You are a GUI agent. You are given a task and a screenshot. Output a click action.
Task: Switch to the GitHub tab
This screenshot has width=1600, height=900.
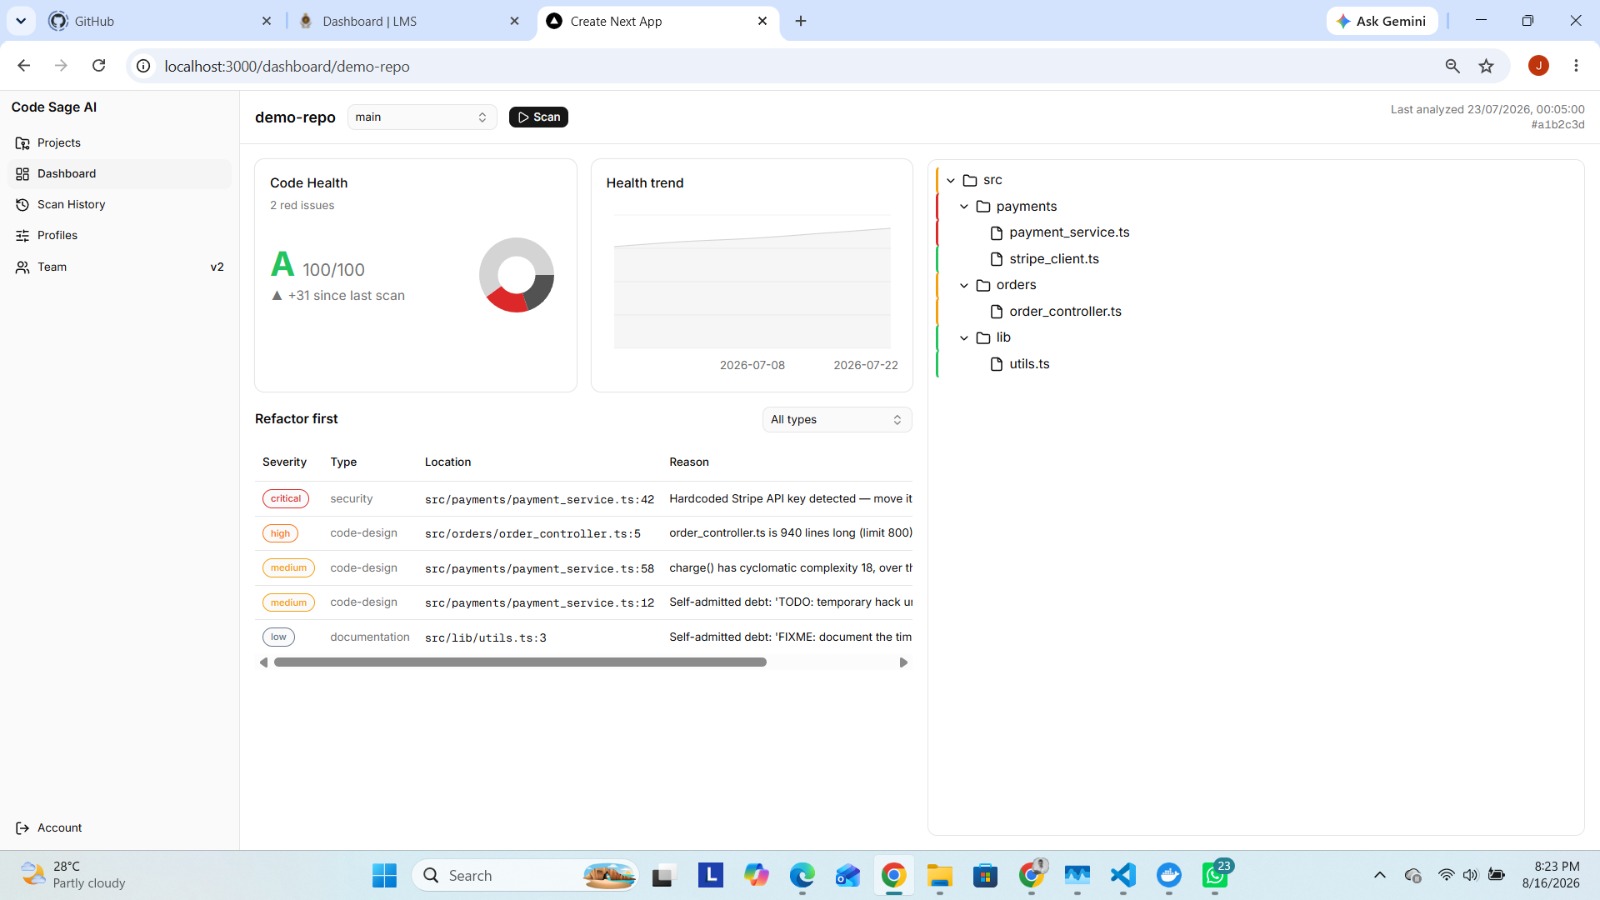click(x=160, y=21)
